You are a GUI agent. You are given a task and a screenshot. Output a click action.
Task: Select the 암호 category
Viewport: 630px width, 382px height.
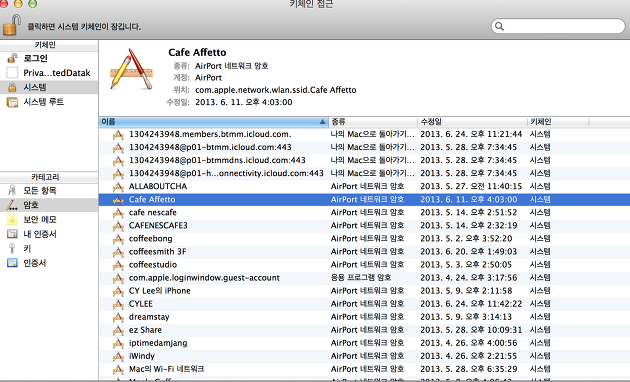[x=49, y=205]
